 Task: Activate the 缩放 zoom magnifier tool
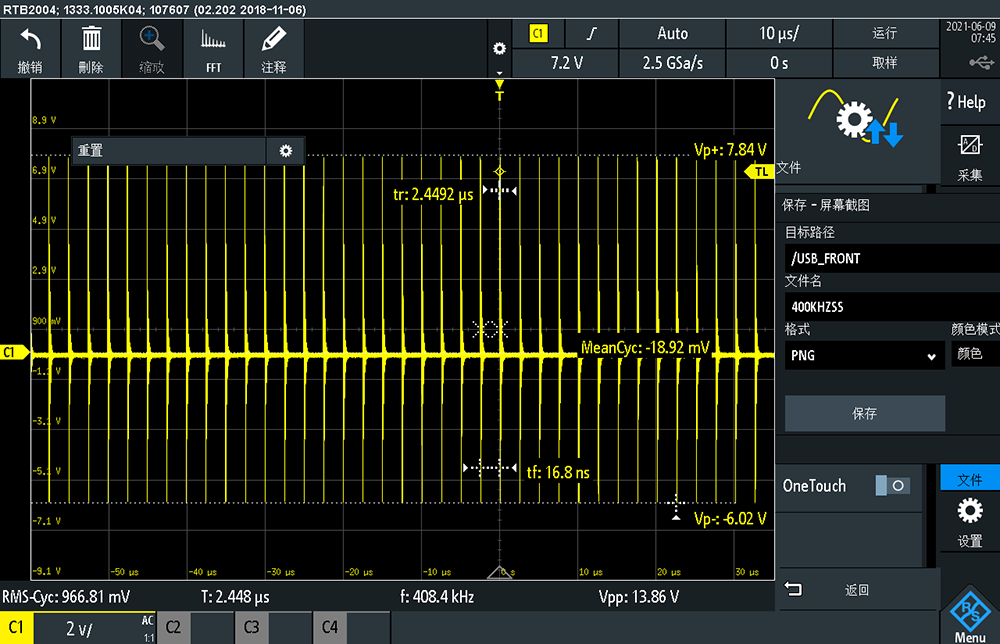click(152, 41)
